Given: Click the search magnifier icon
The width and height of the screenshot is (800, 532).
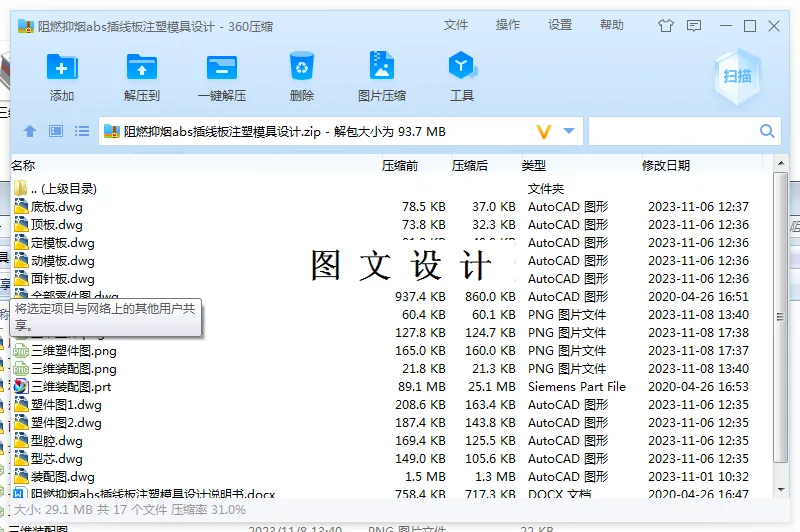Looking at the screenshot, I should pyautogui.click(x=767, y=131).
